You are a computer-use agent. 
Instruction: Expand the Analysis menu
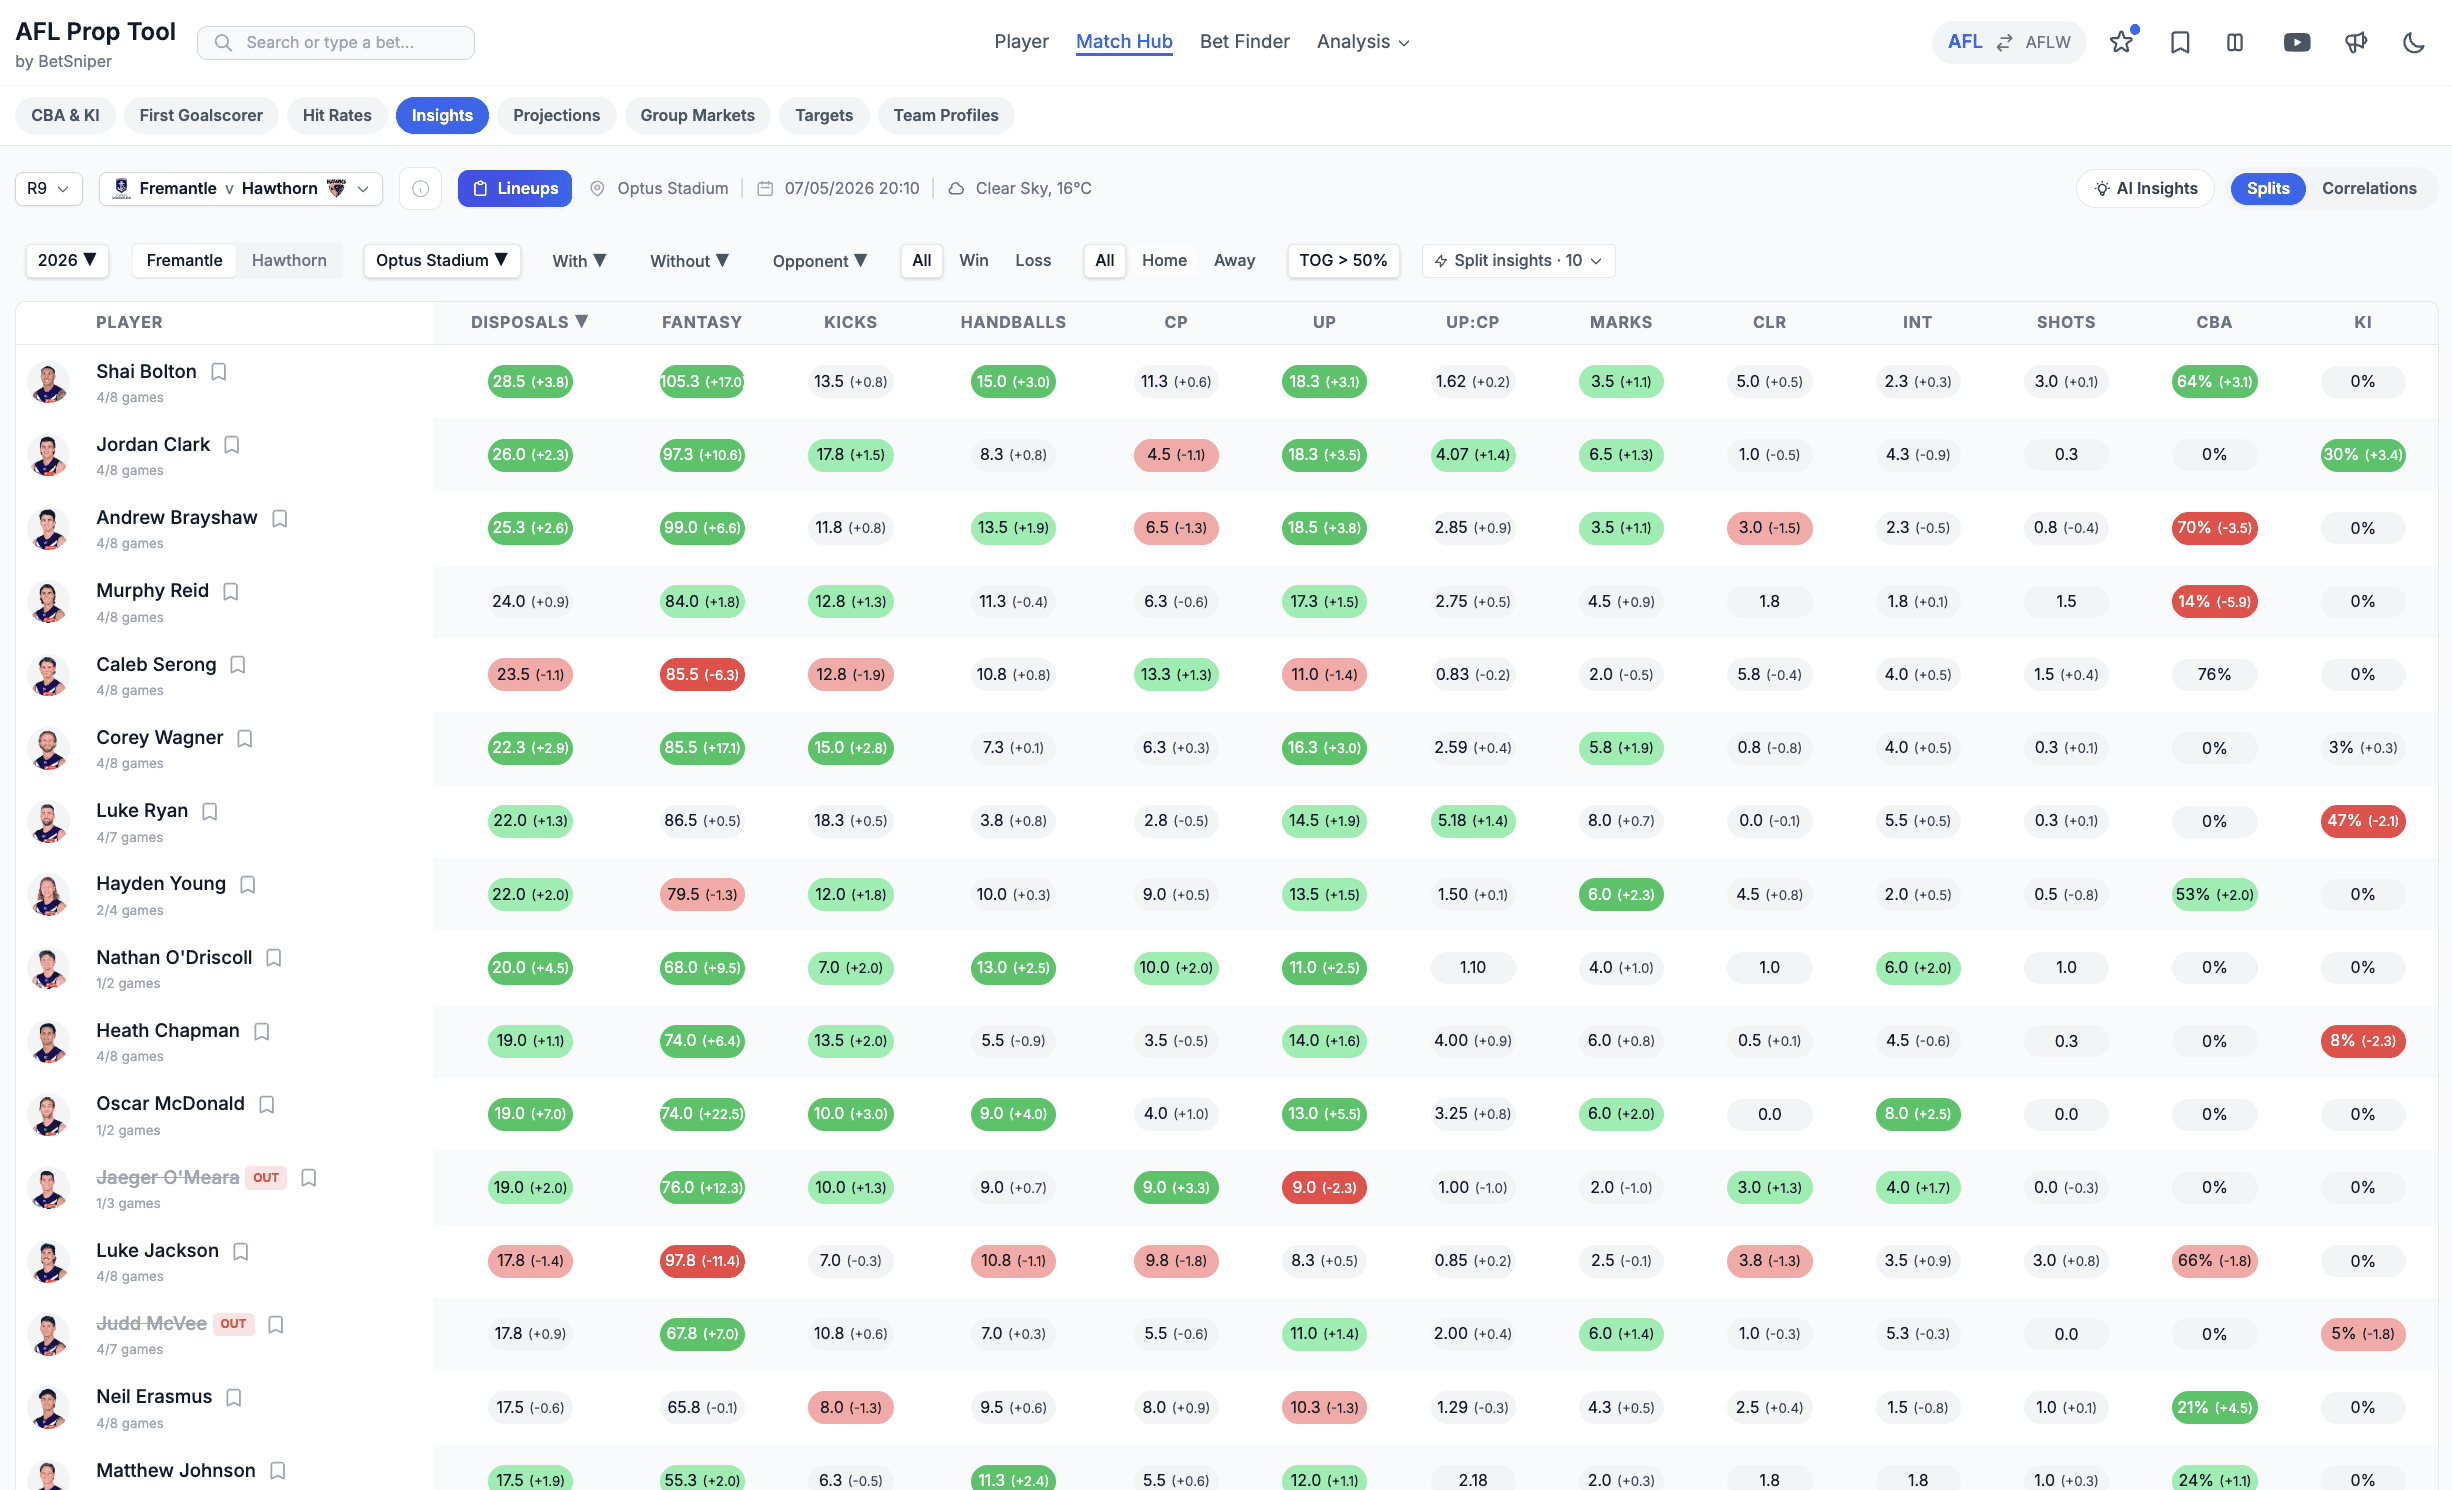[1363, 42]
